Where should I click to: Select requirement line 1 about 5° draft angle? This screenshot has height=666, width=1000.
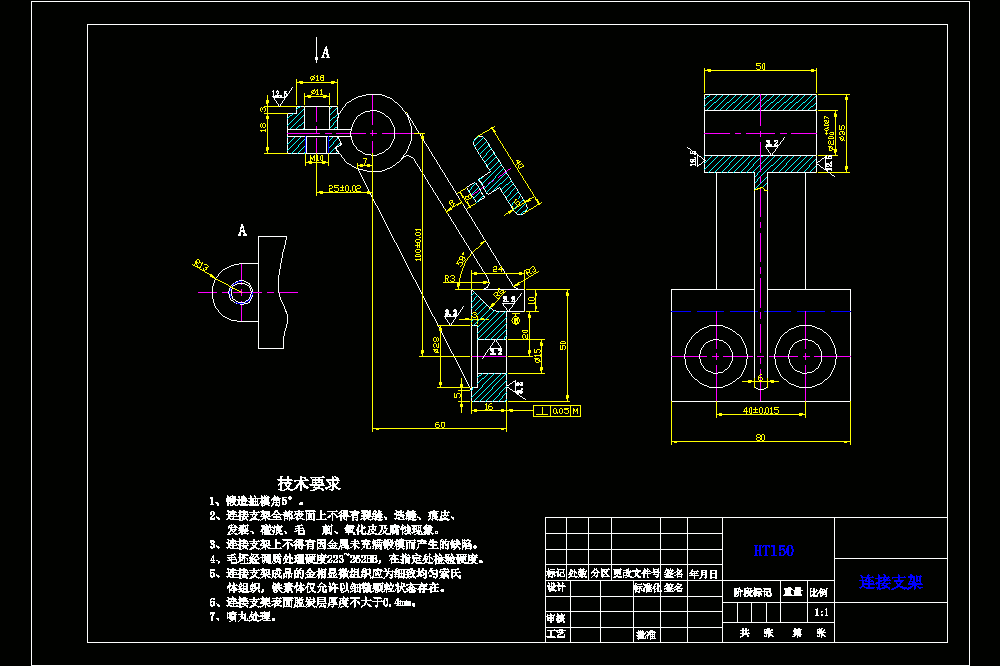[x=256, y=501]
